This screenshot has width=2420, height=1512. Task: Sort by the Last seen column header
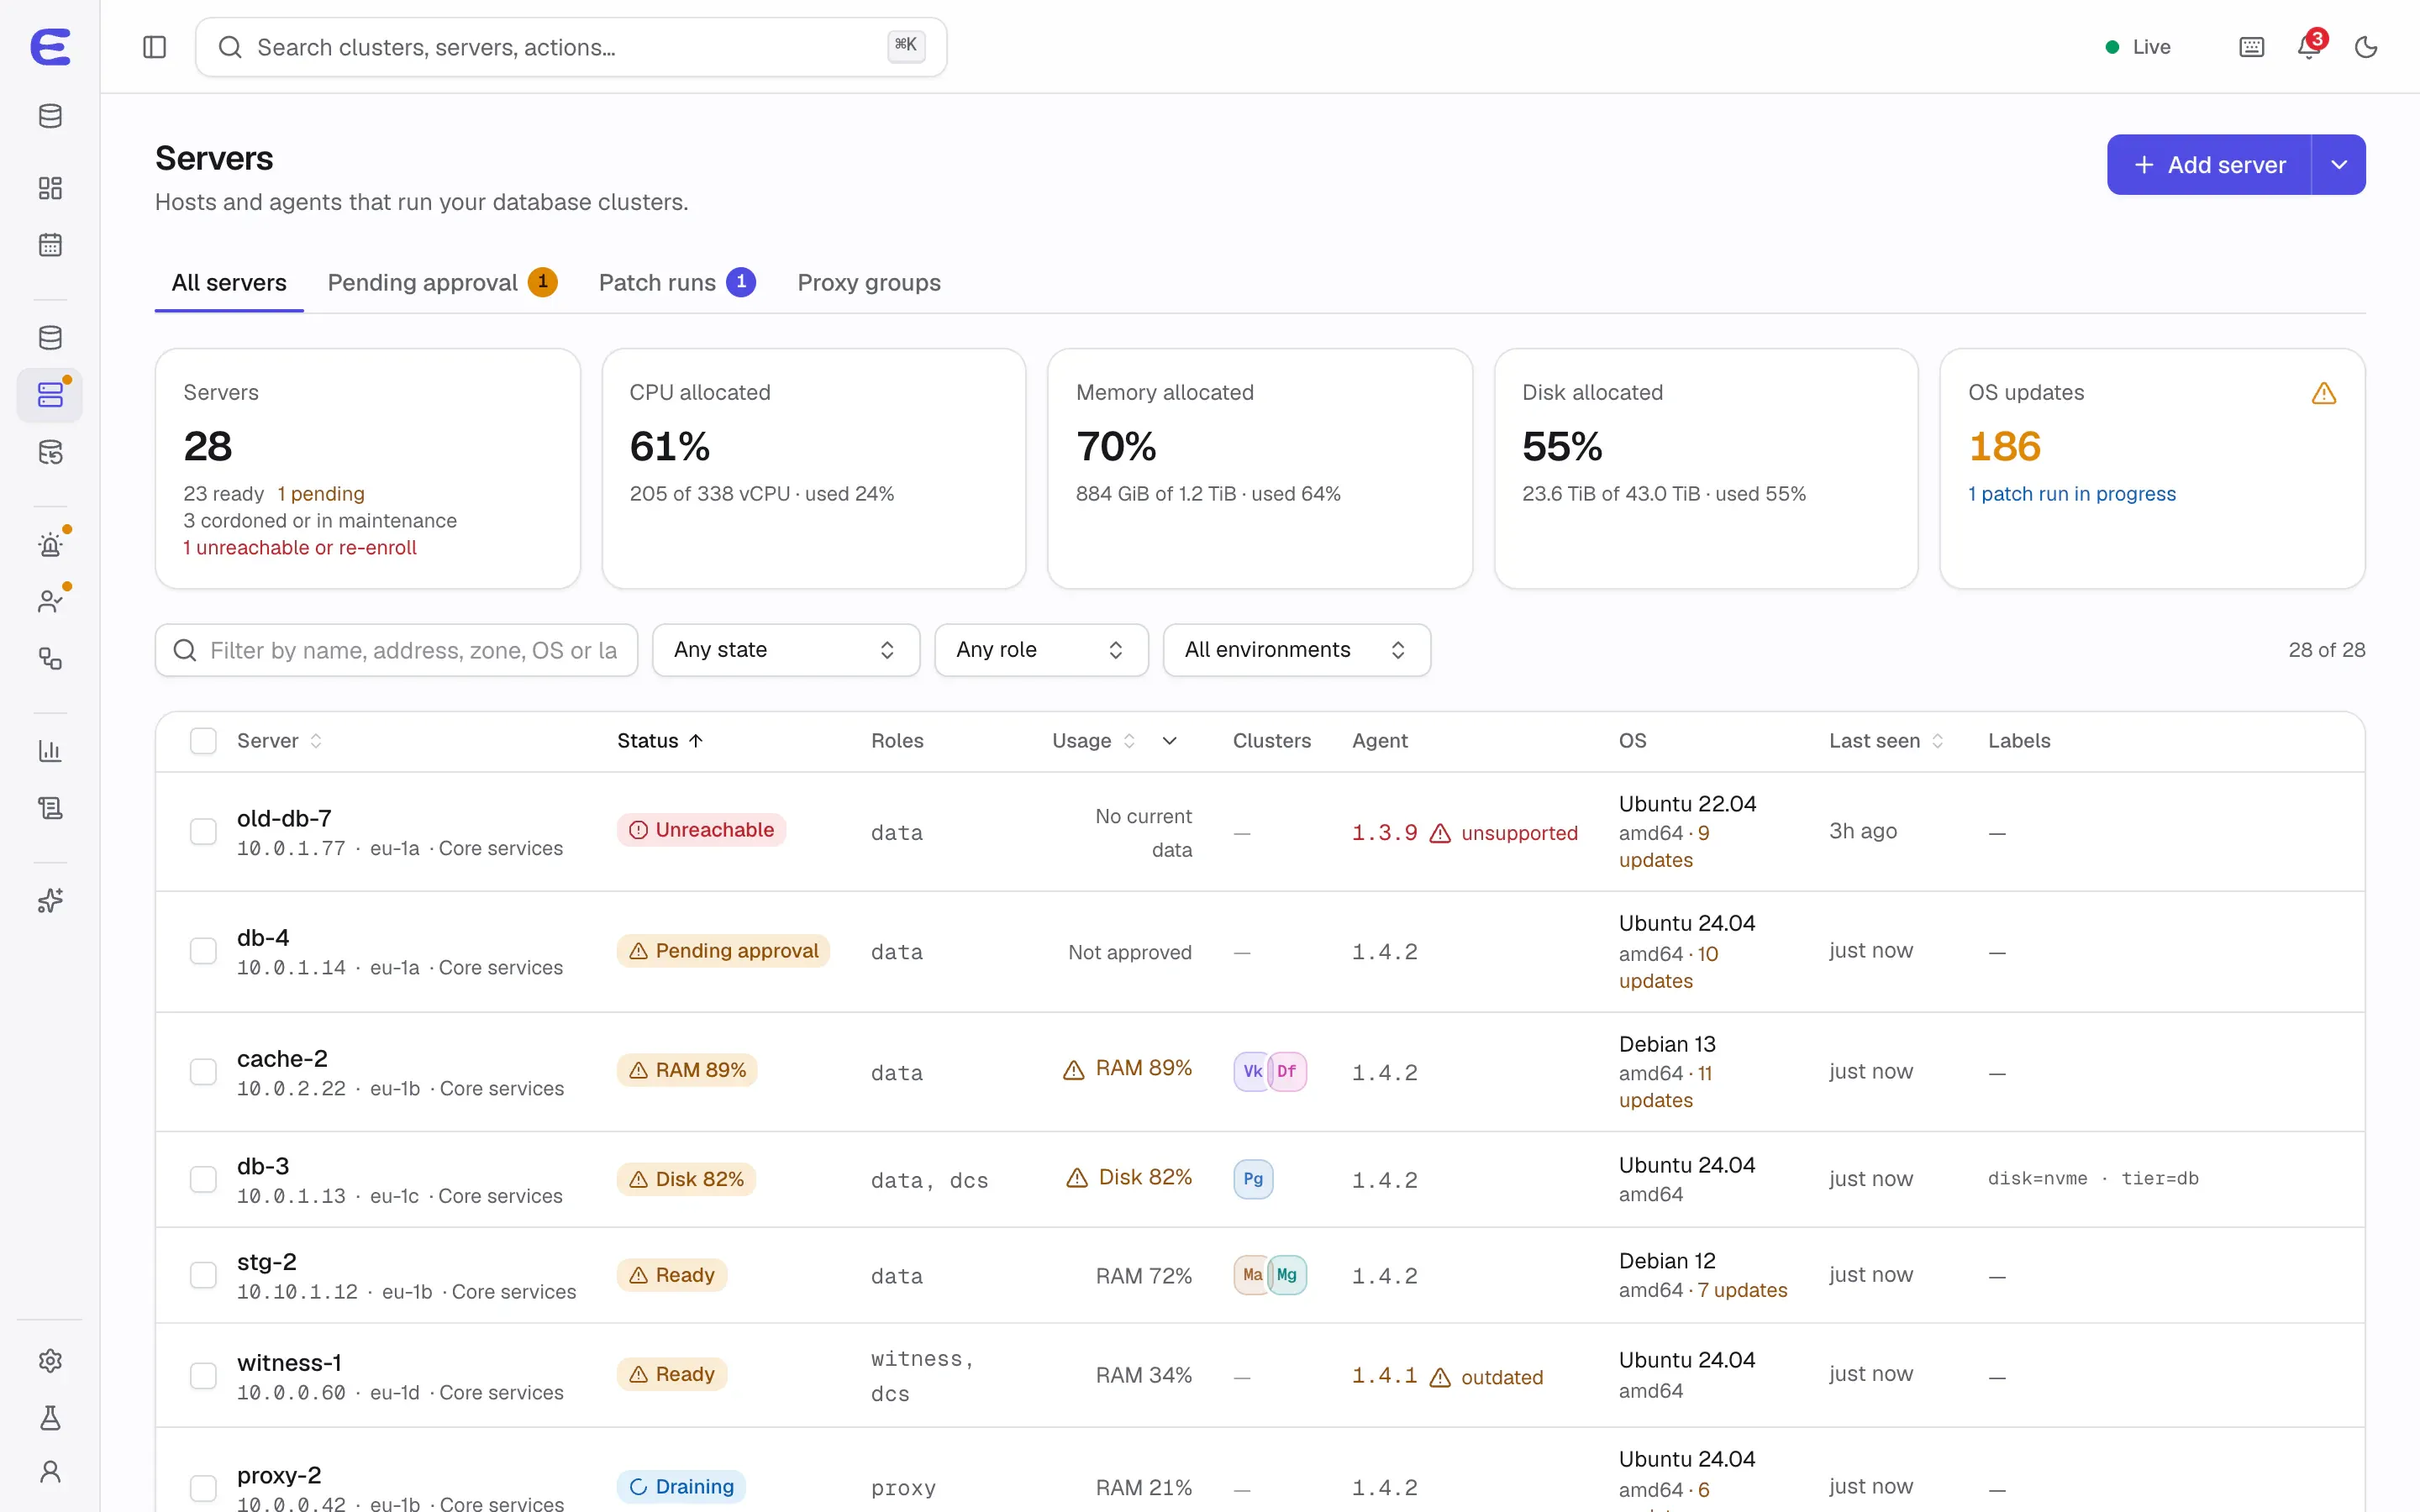tap(1886, 741)
